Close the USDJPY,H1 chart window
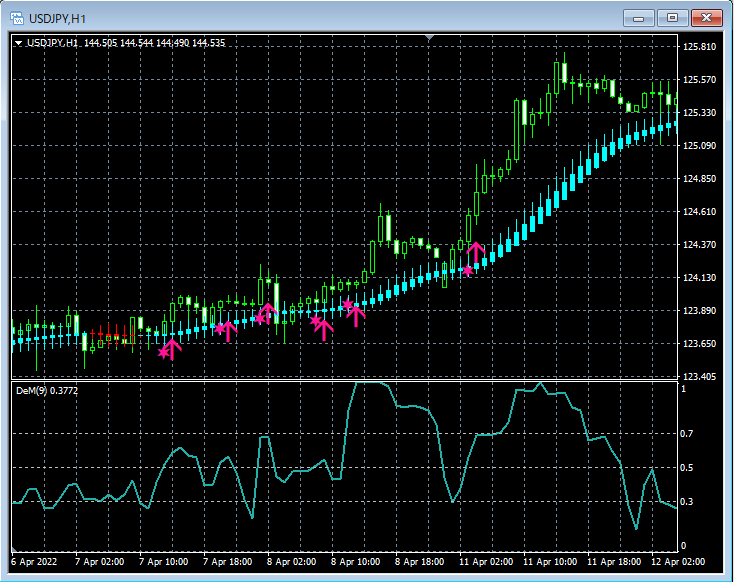 [707, 18]
